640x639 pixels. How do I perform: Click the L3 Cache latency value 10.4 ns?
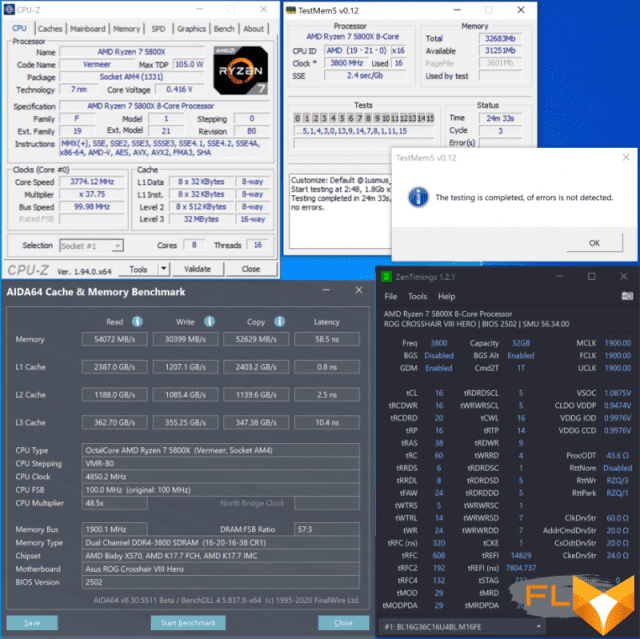tap(327, 422)
